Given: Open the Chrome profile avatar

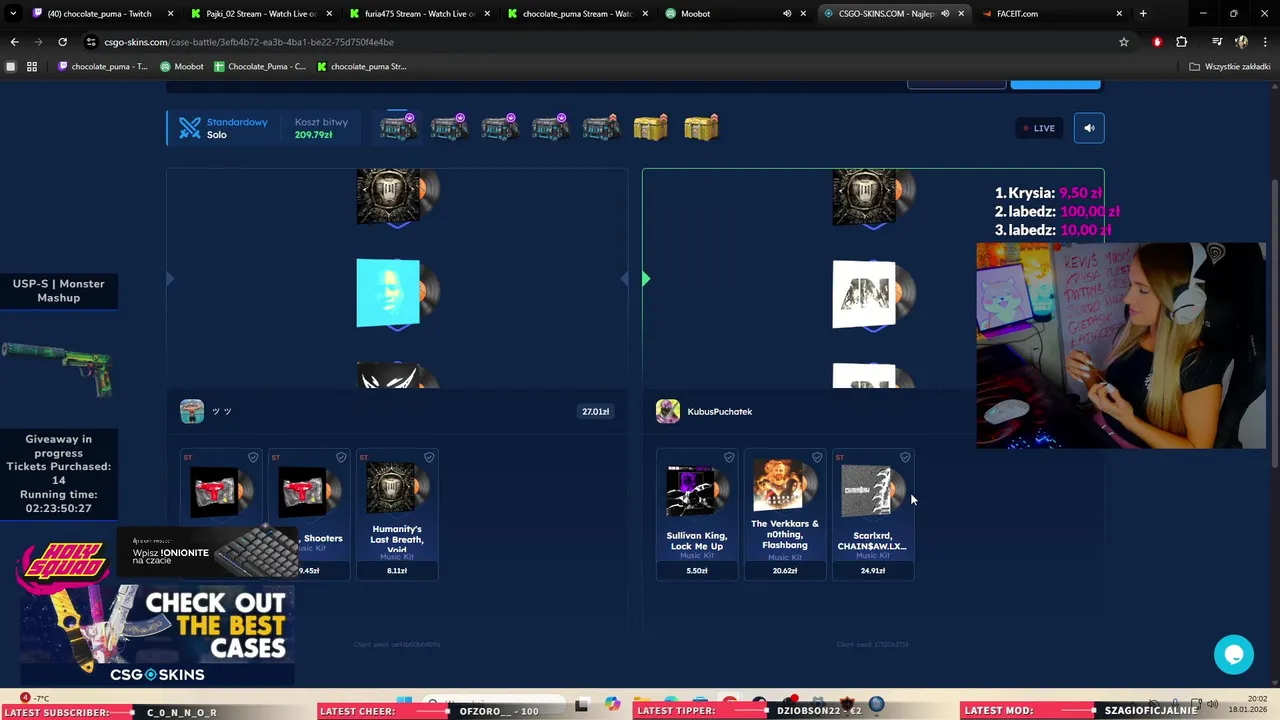Looking at the screenshot, I should (1241, 42).
